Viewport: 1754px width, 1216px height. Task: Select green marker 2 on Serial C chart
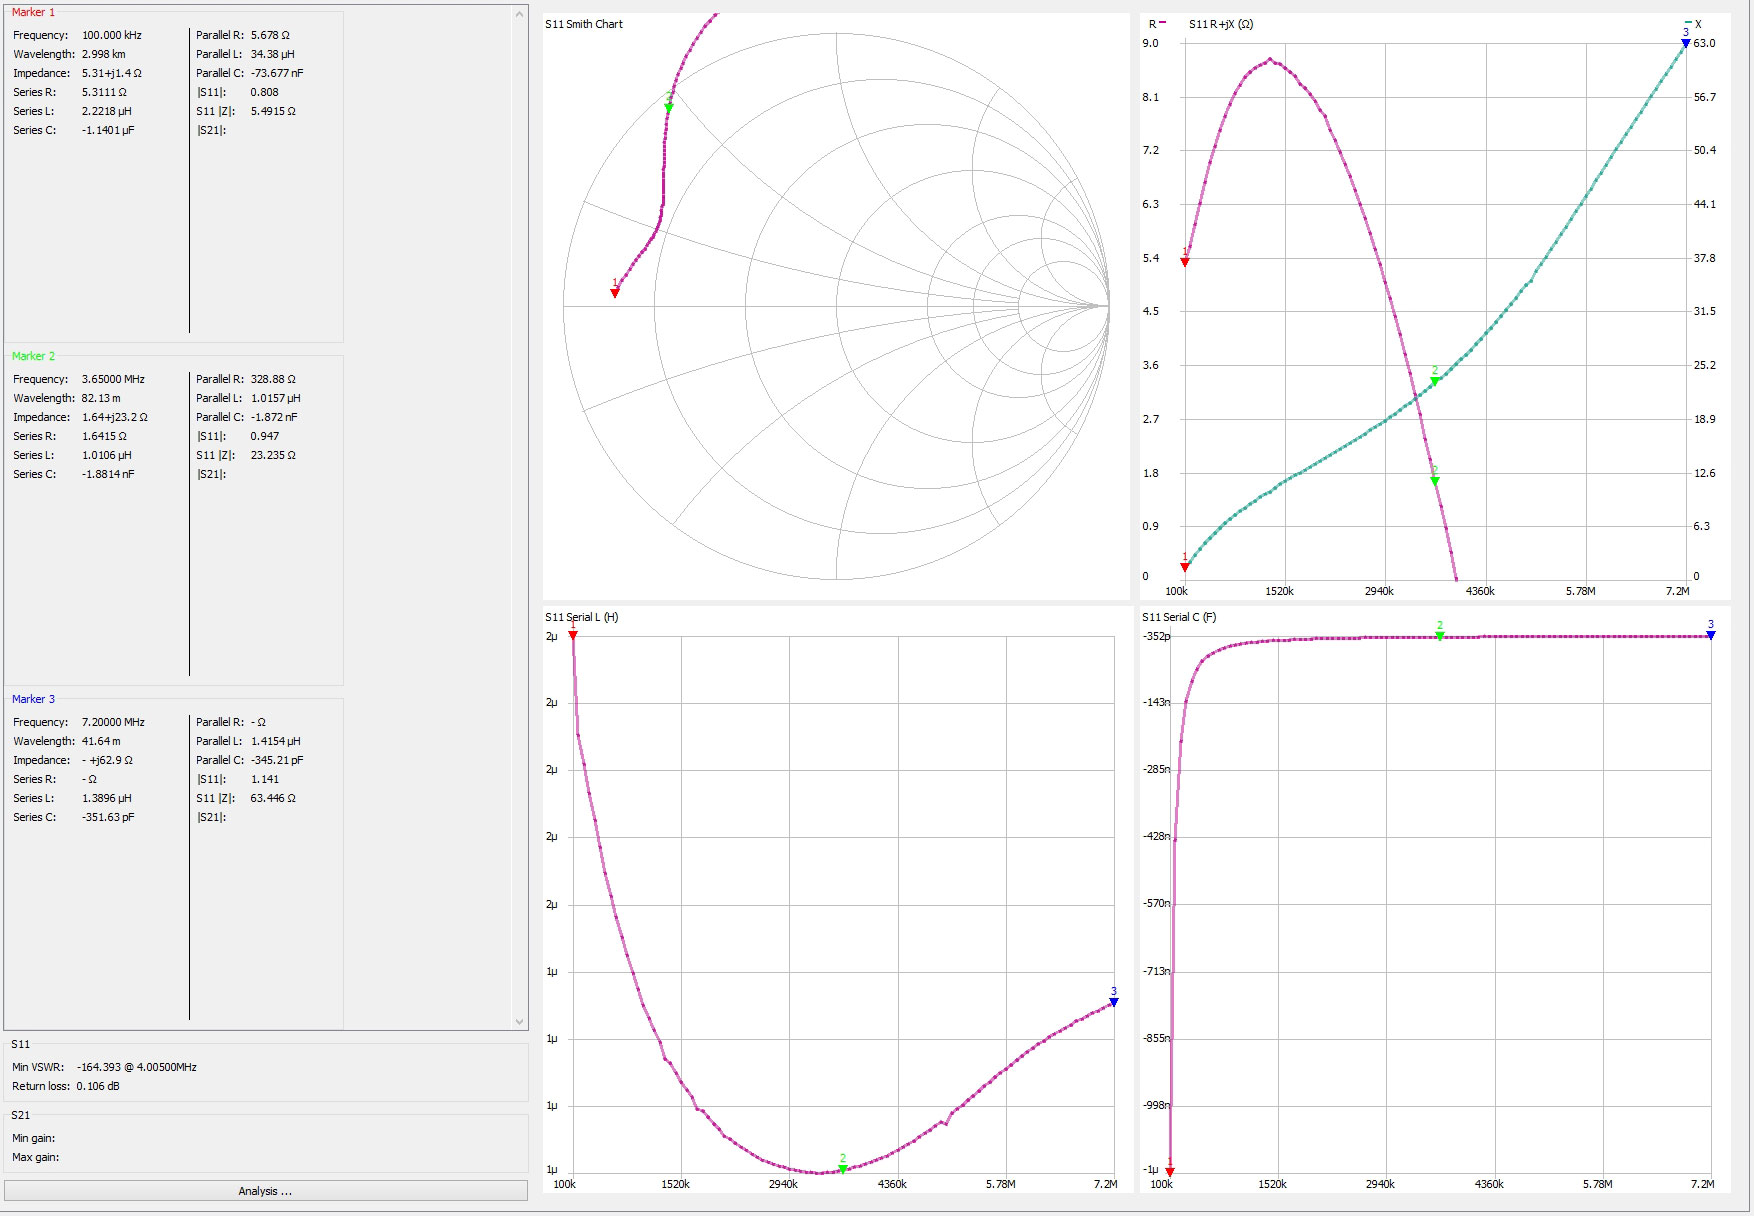[1440, 636]
